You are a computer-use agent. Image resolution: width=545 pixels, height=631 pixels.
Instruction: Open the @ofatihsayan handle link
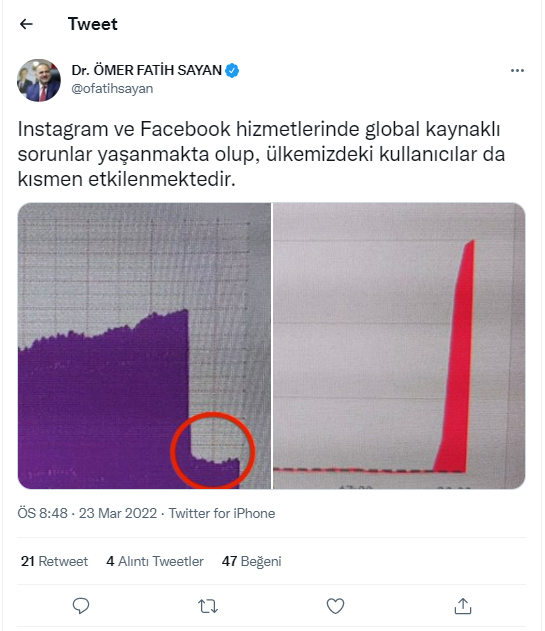pos(112,89)
